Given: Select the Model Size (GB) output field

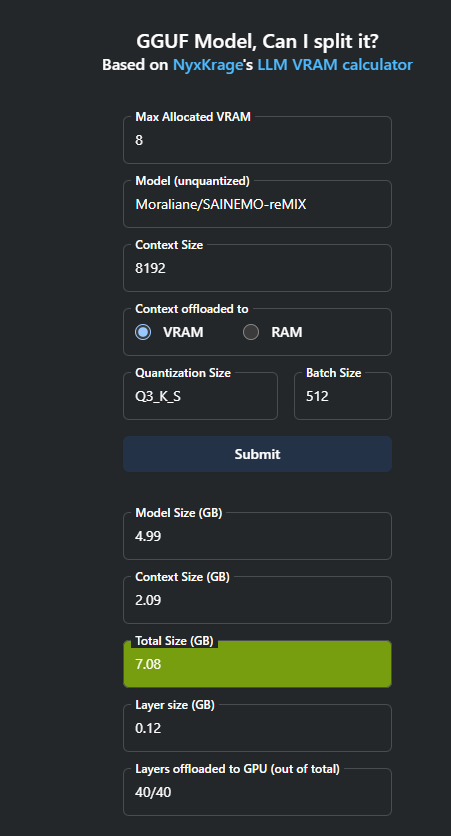Looking at the screenshot, I should tap(257, 536).
